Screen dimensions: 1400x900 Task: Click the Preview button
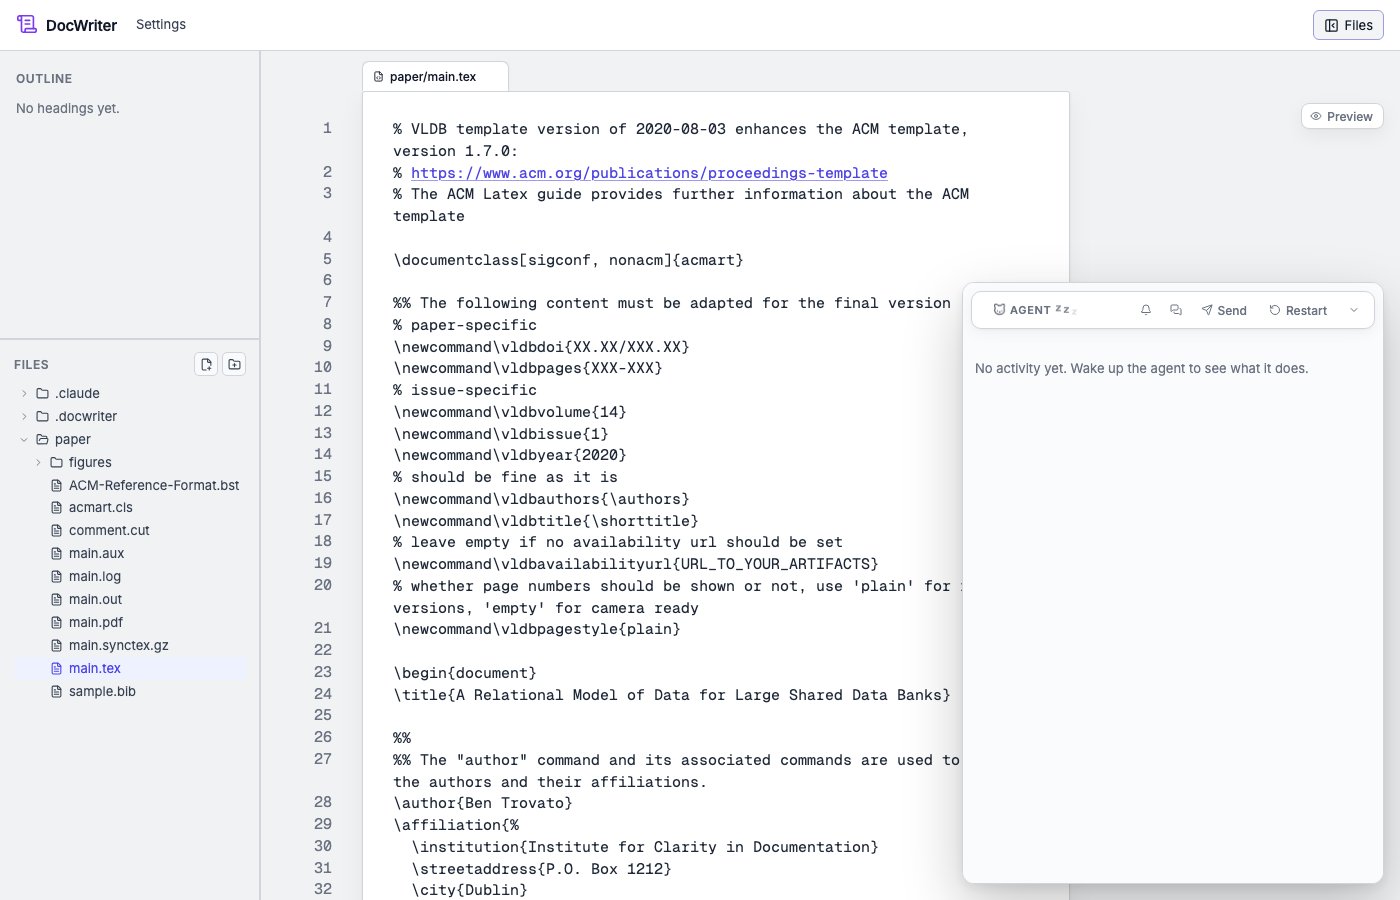[x=1342, y=116]
